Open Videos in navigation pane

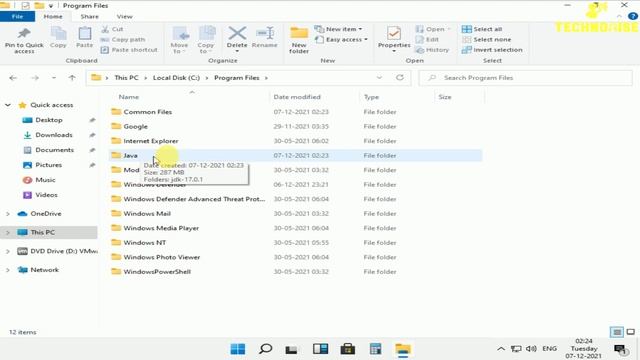coord(46,195)
